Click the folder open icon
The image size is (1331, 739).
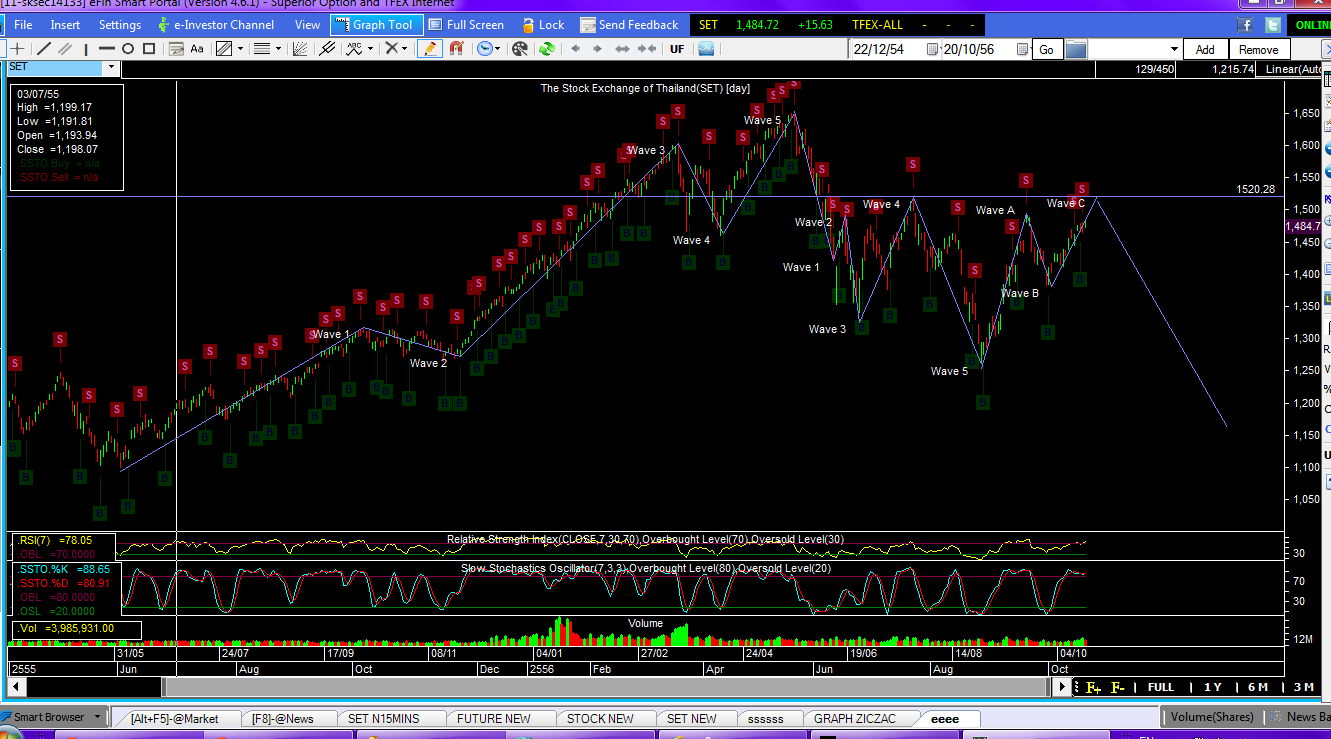(x=1075, y=49)
